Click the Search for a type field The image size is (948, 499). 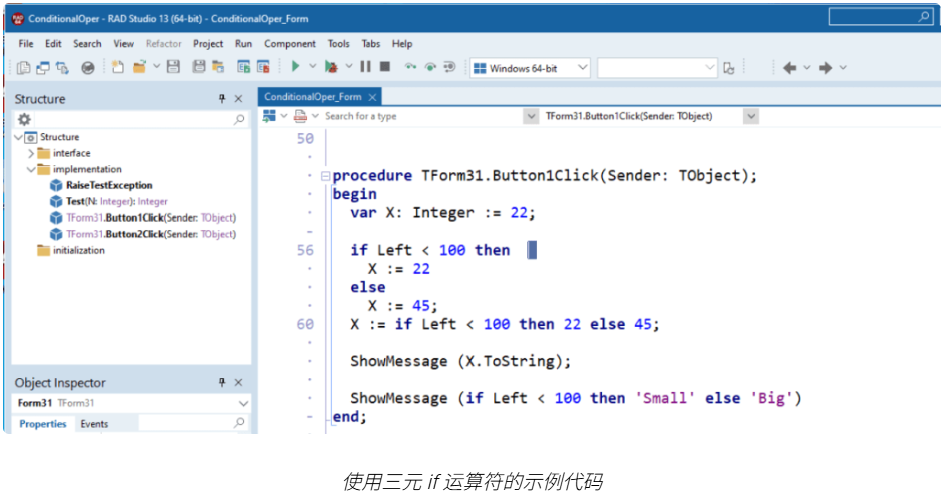pyautogui.click(x=420, y=116)
